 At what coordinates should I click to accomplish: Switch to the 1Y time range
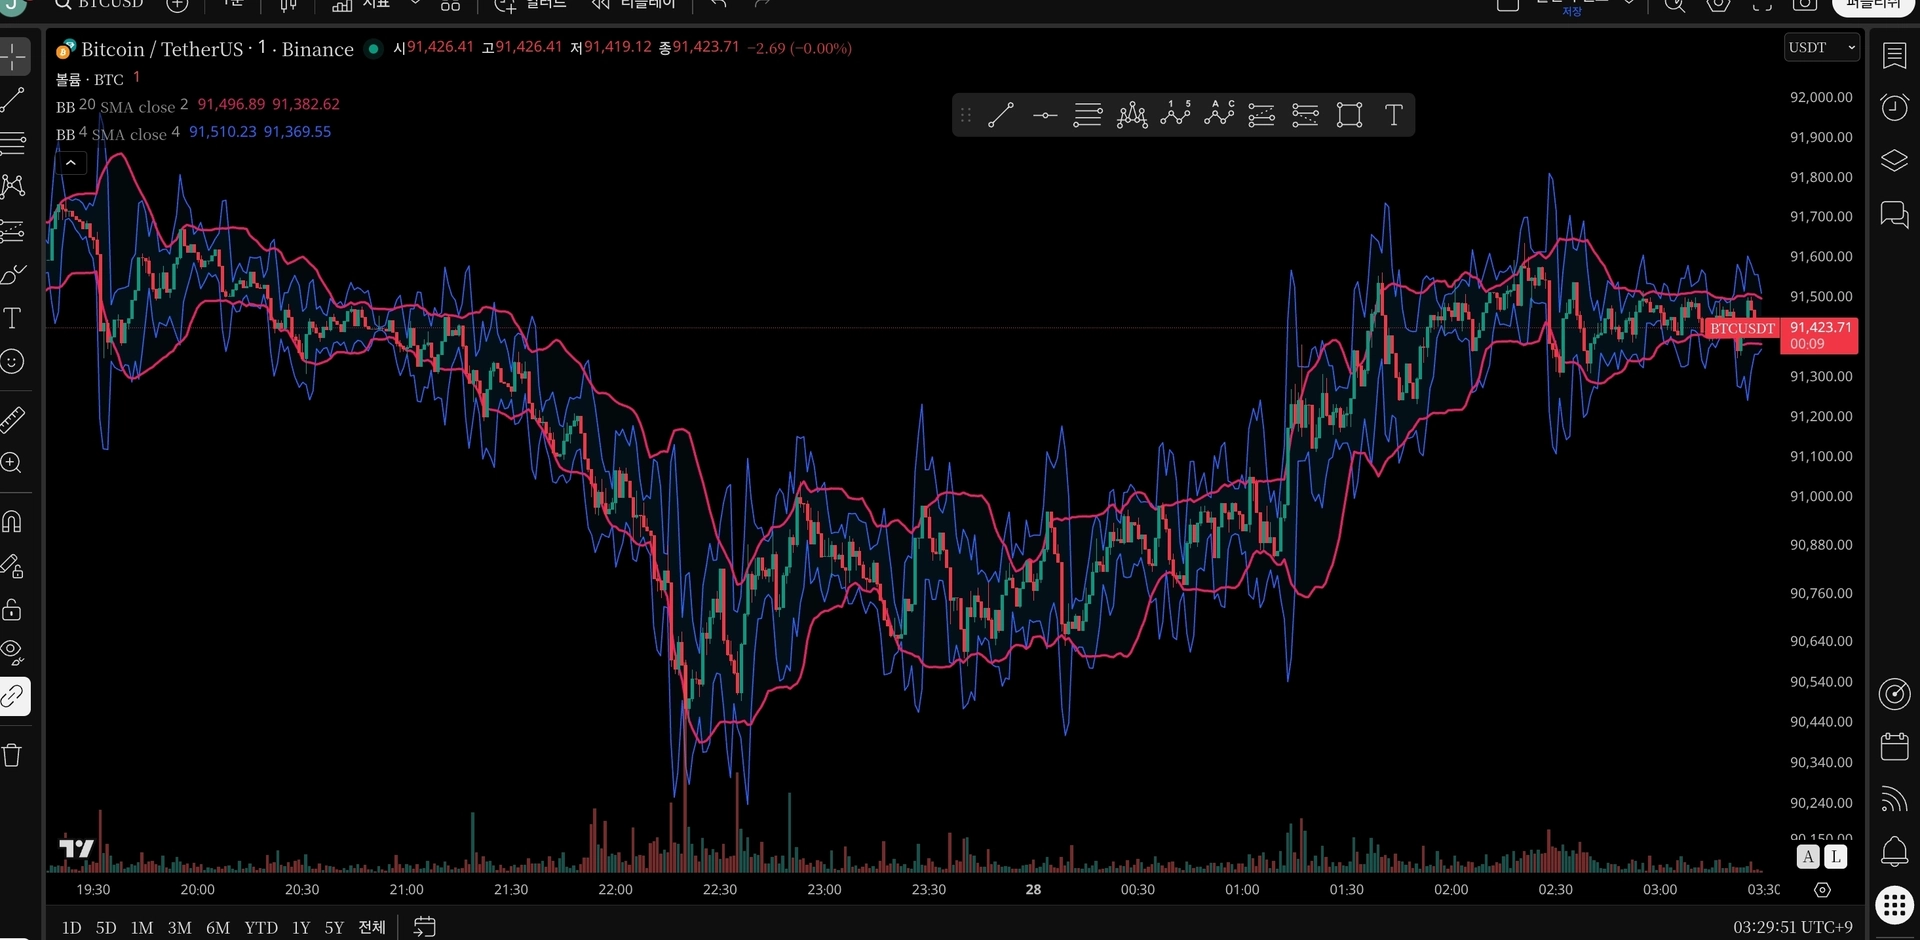pos(301,928)
